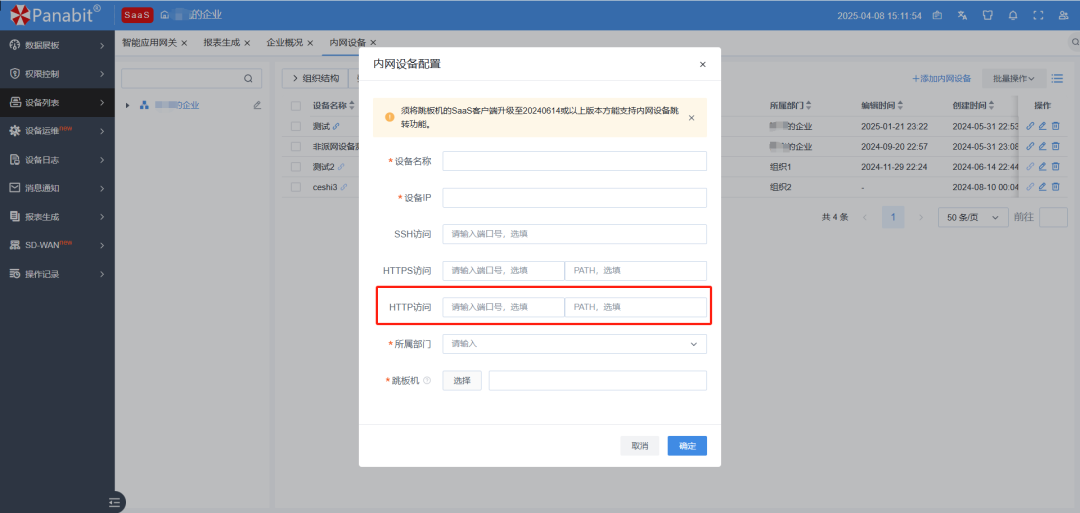Click the home icon next to SaaS badge
Image resolution: width=1080 pixels, height=513 pixels.
tap(165, 14)
